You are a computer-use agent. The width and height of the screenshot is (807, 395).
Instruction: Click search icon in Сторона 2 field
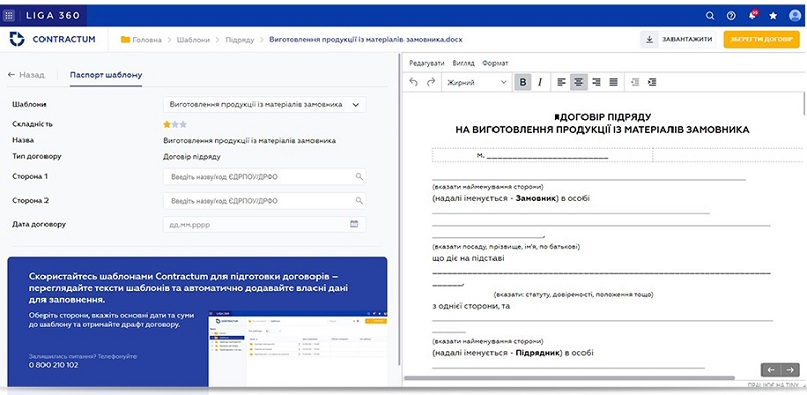[x=359, y=200]
